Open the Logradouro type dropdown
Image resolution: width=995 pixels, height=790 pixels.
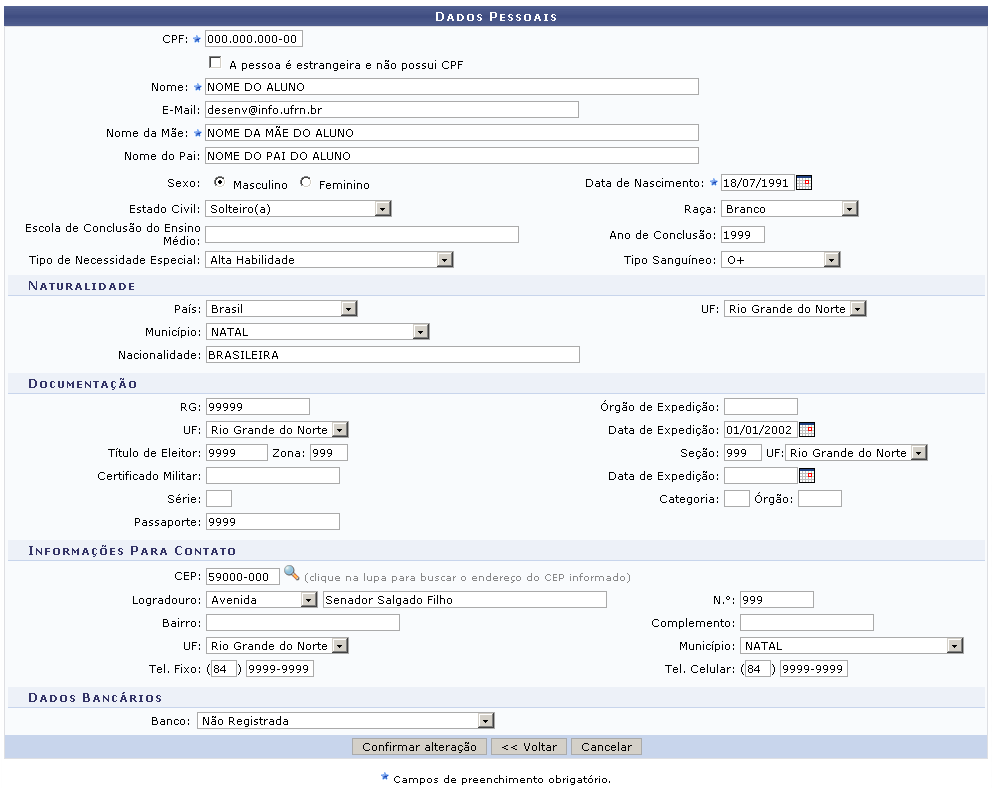262,600
